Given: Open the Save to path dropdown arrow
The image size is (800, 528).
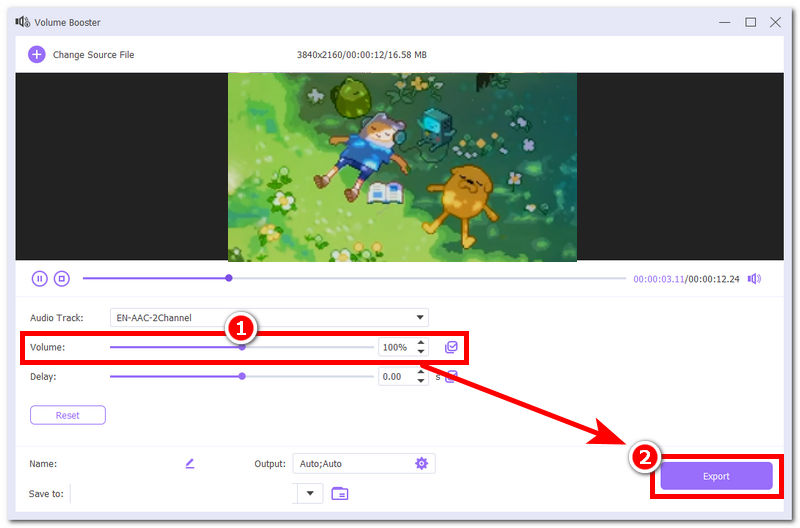Looking at the screenshot, I should pyautogui.click(x=310, y=493).
